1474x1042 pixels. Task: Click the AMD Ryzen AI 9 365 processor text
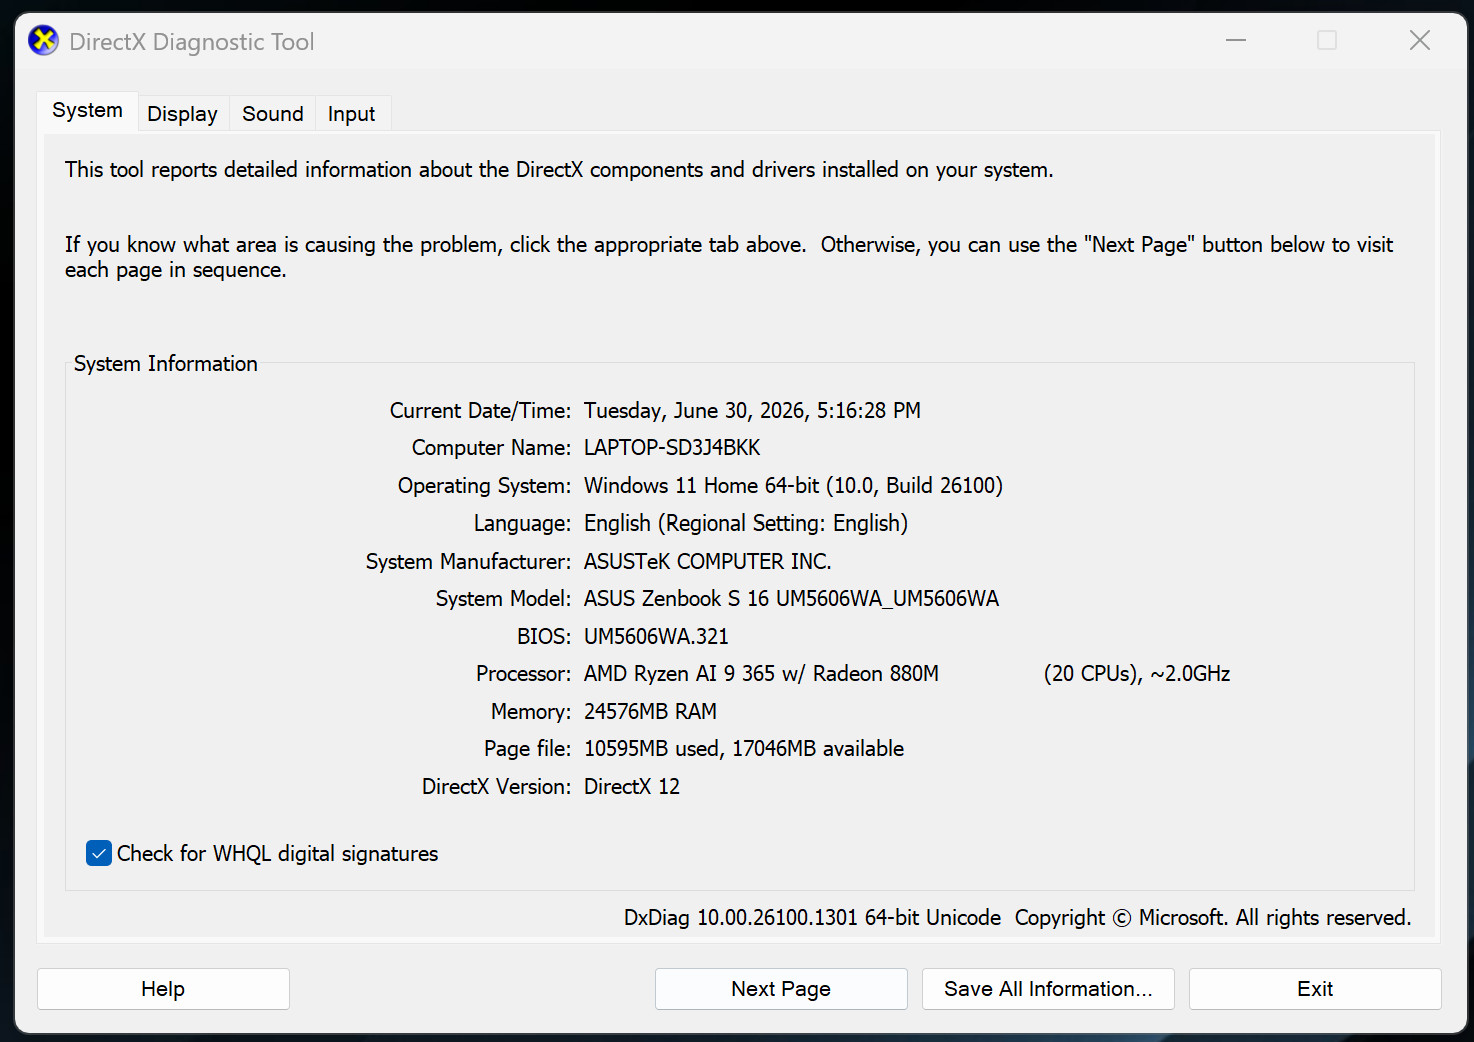[761, 674]
